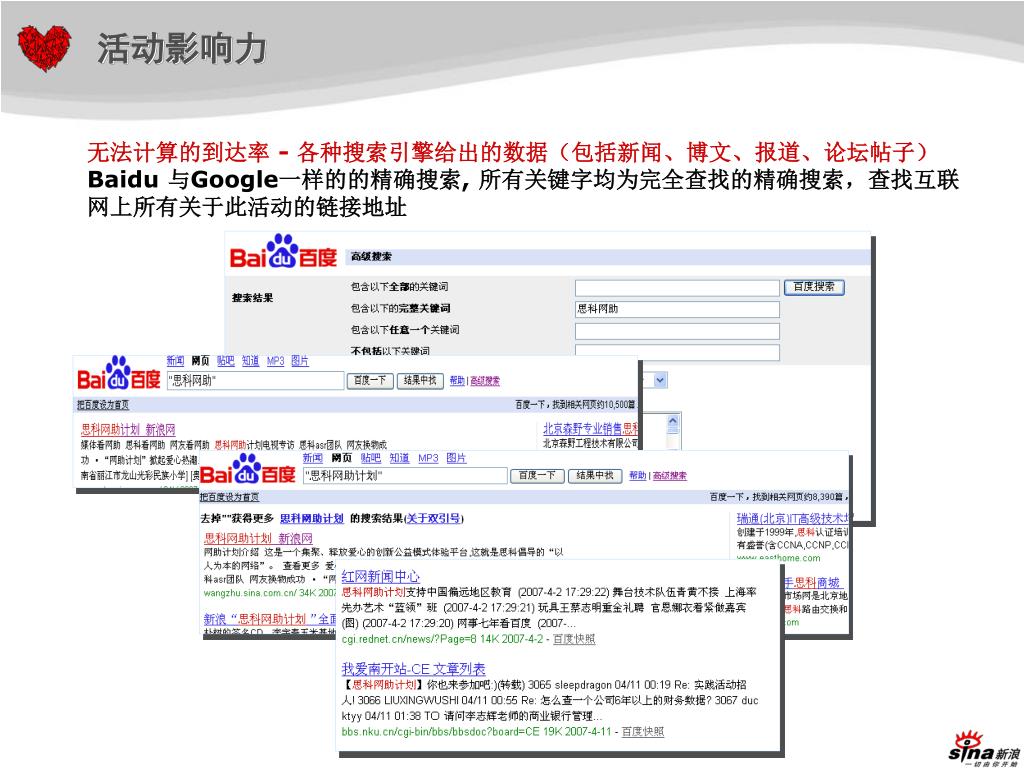
Task: Click Baidu logo next to "思科网助" search box
Action: 119,374
